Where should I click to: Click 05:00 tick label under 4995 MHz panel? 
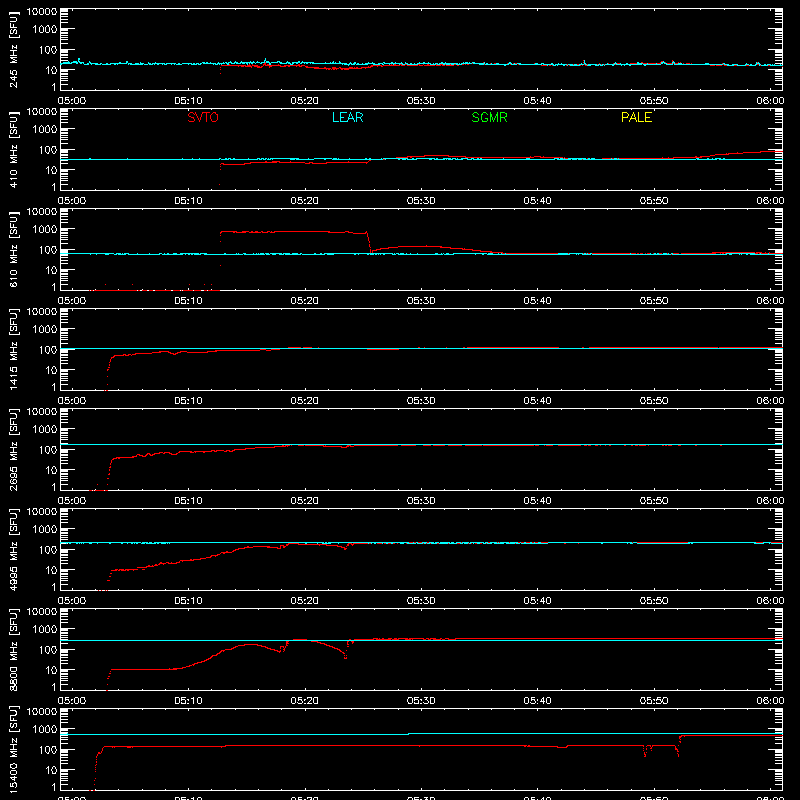[x=72, y=601]
